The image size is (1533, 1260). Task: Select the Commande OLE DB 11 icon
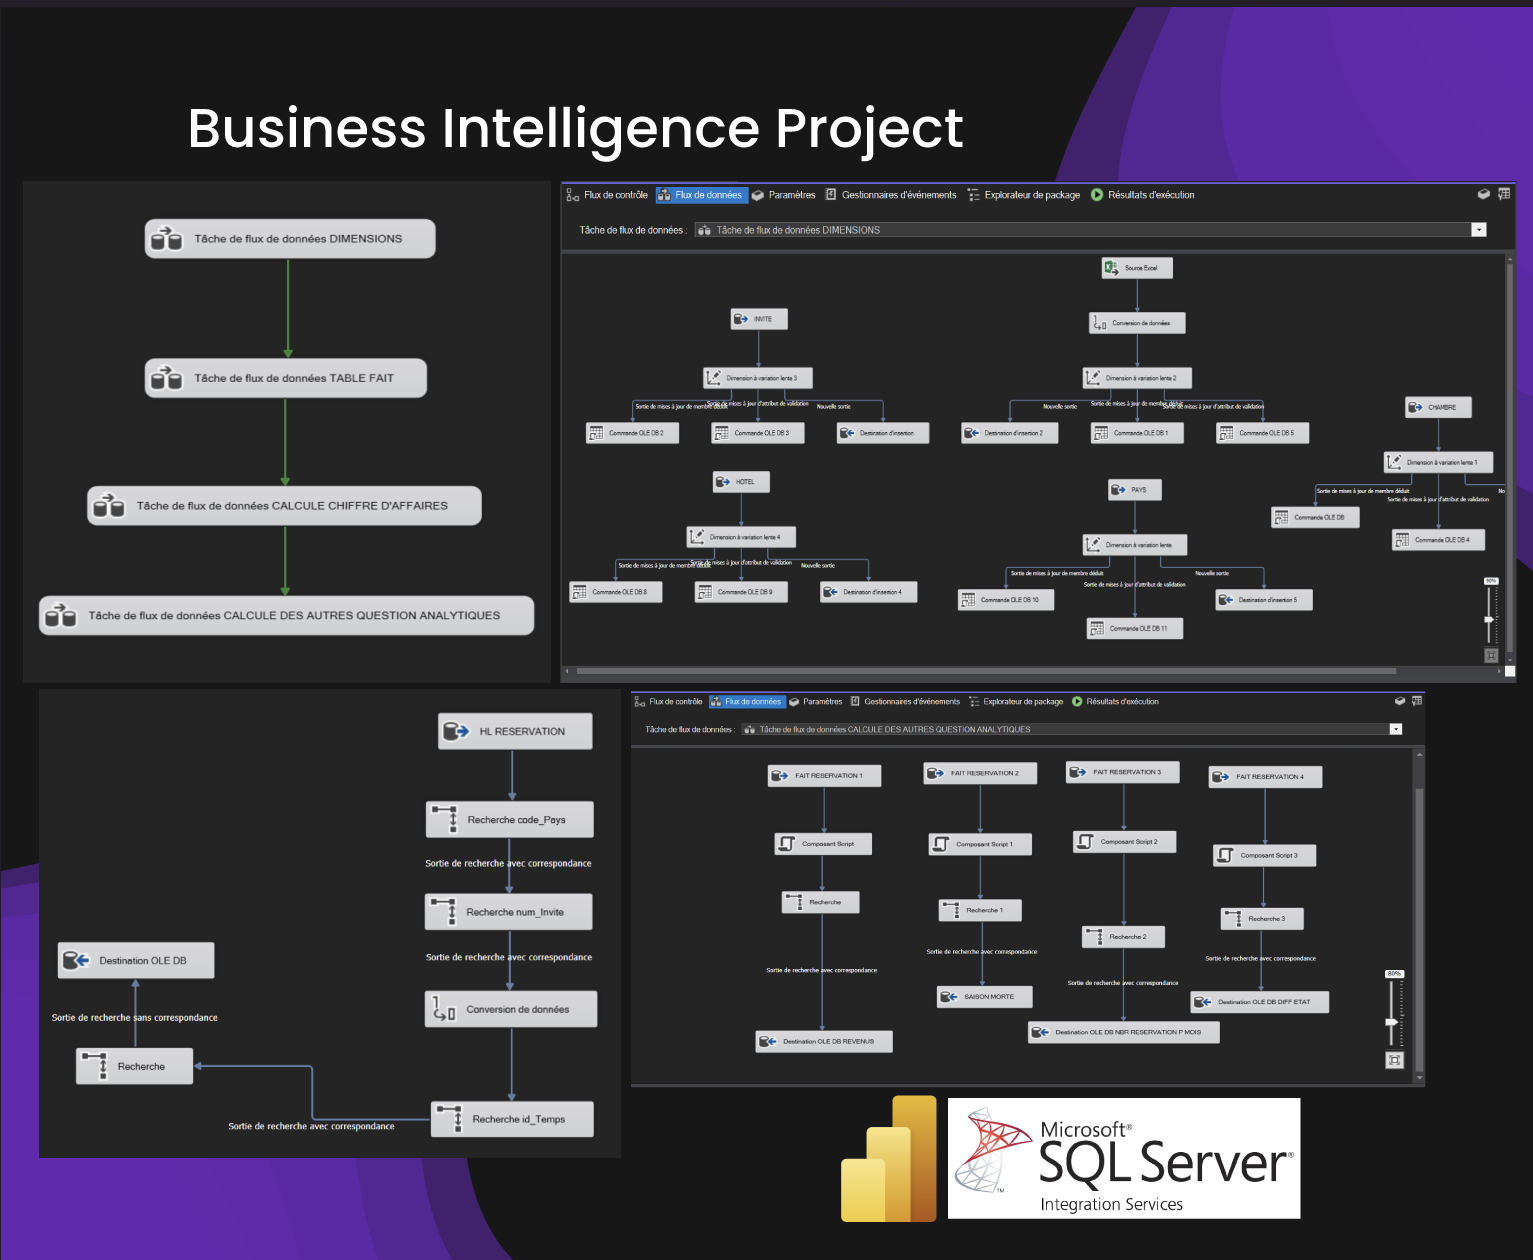coord(1097,628)
